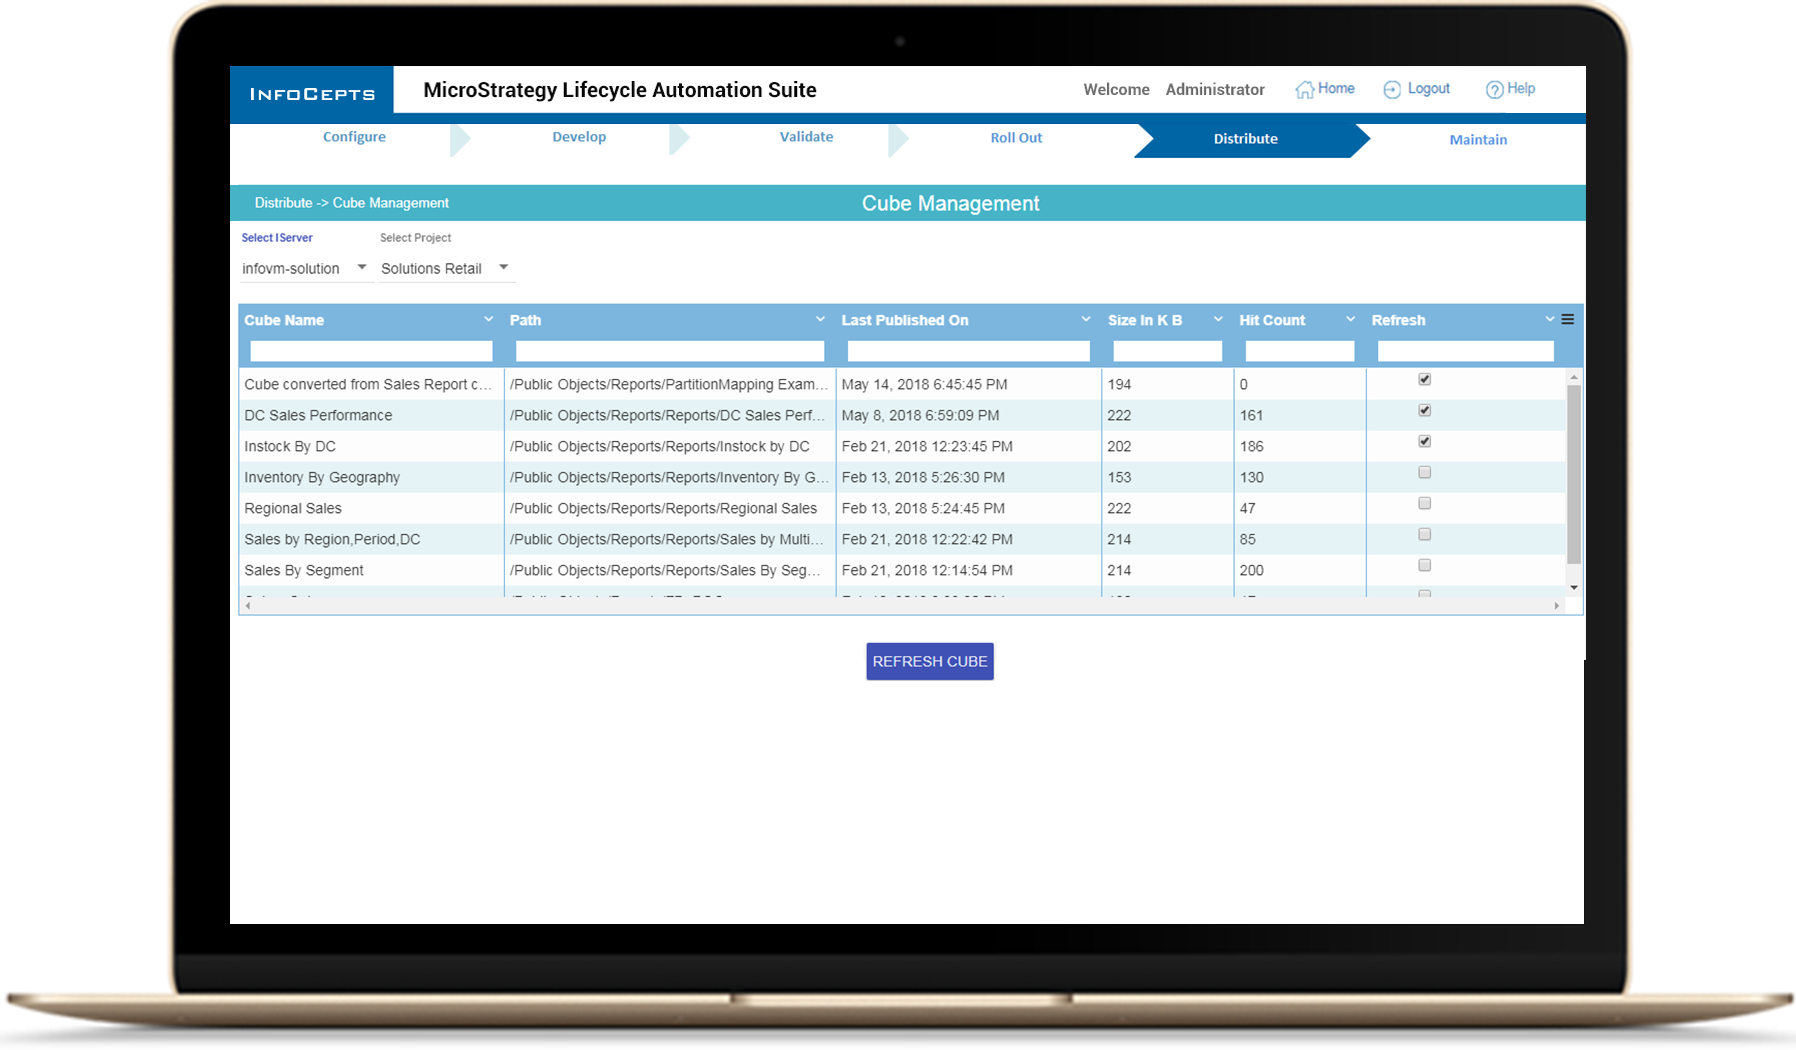Screen dimensions: 1796x1050
Task: Click the scroll left arrow under table
Action: coord(248,606)
